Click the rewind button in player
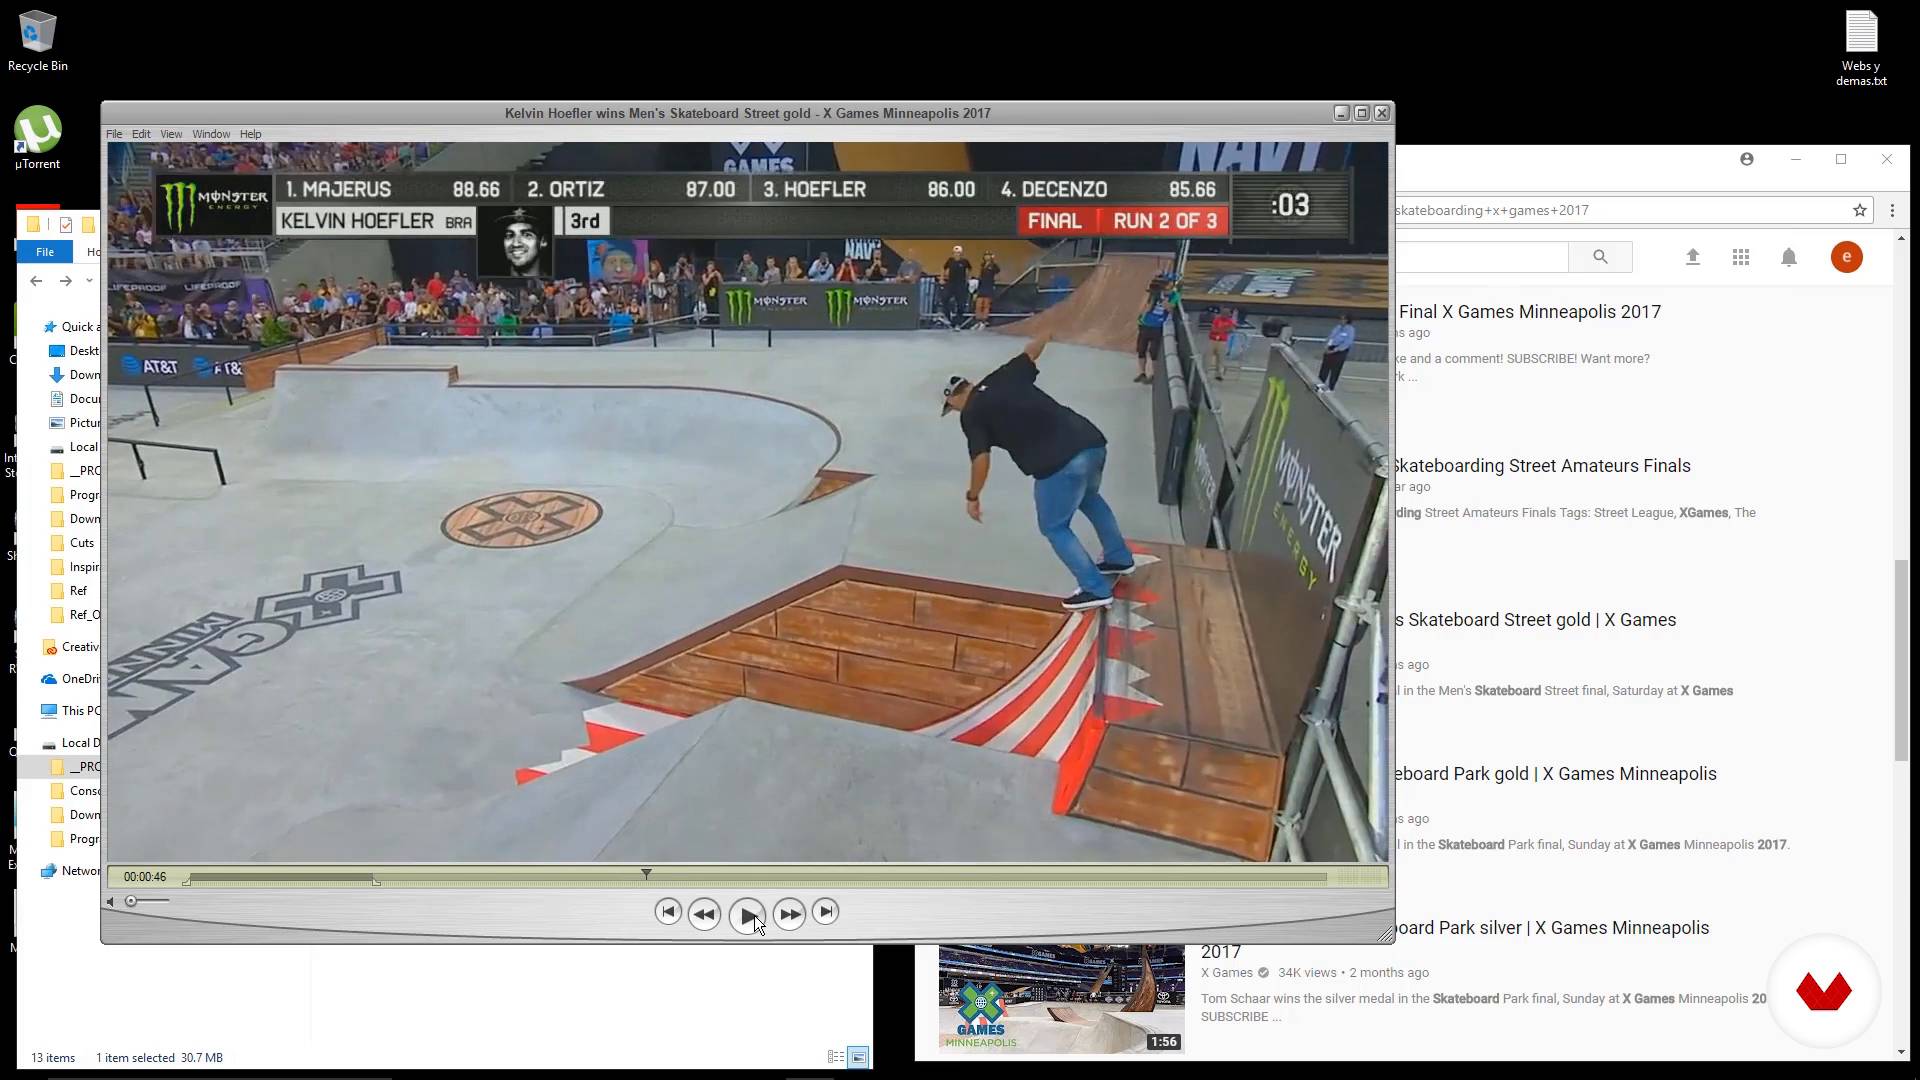 [704, 914]
